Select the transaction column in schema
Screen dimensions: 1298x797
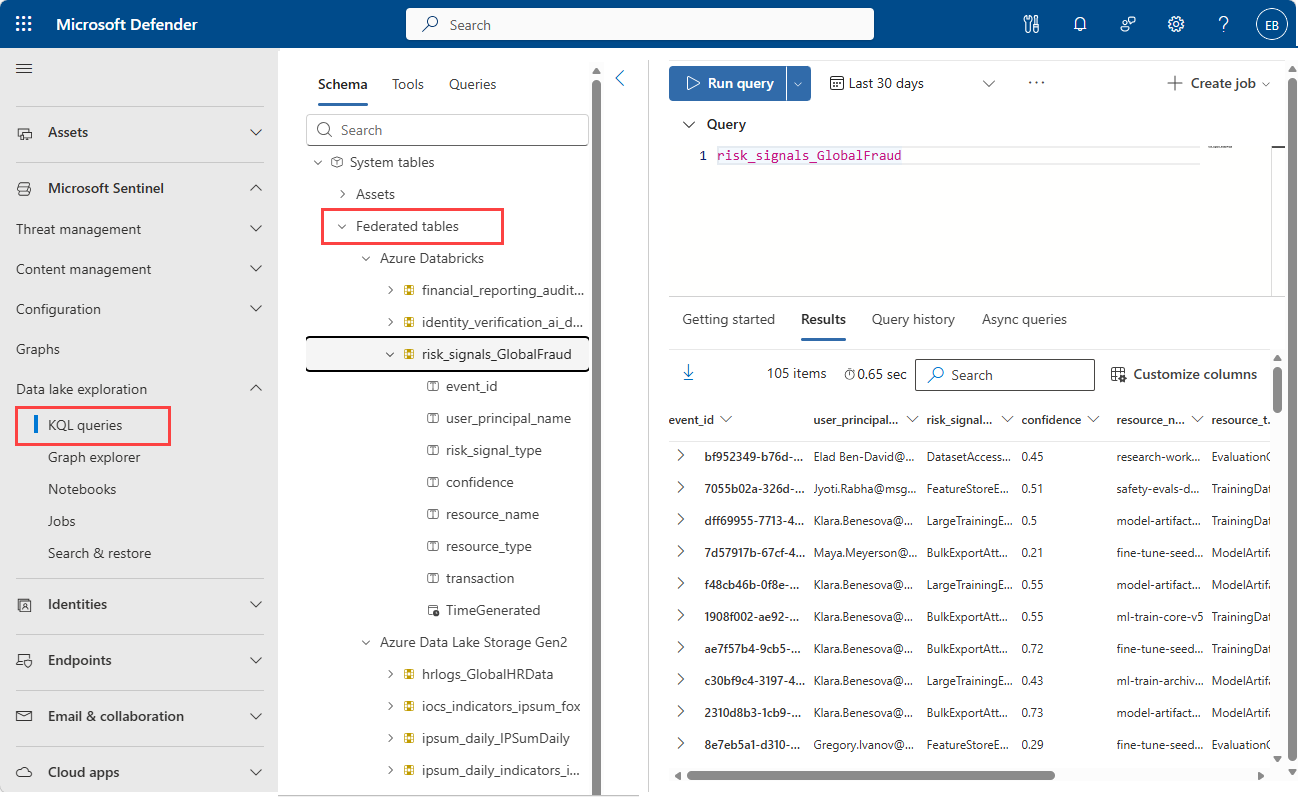pos(480,578)
